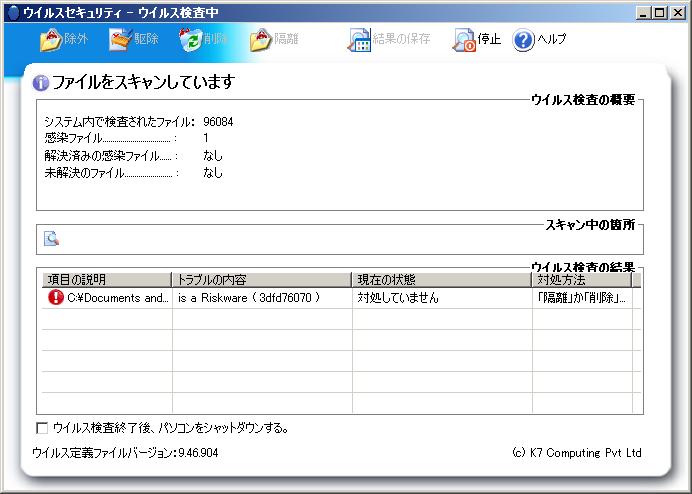Click the 除外 (exclude) folder icon

(51, 40)
